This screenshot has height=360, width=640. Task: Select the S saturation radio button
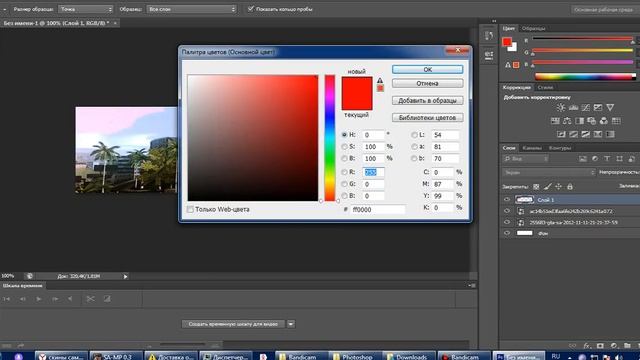click(x=344, y=147)
